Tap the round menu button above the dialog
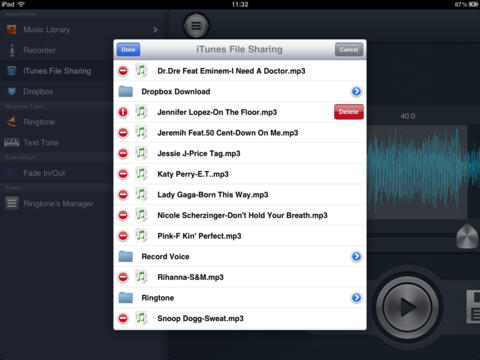The image size is (480, 360). pos(196,26)
